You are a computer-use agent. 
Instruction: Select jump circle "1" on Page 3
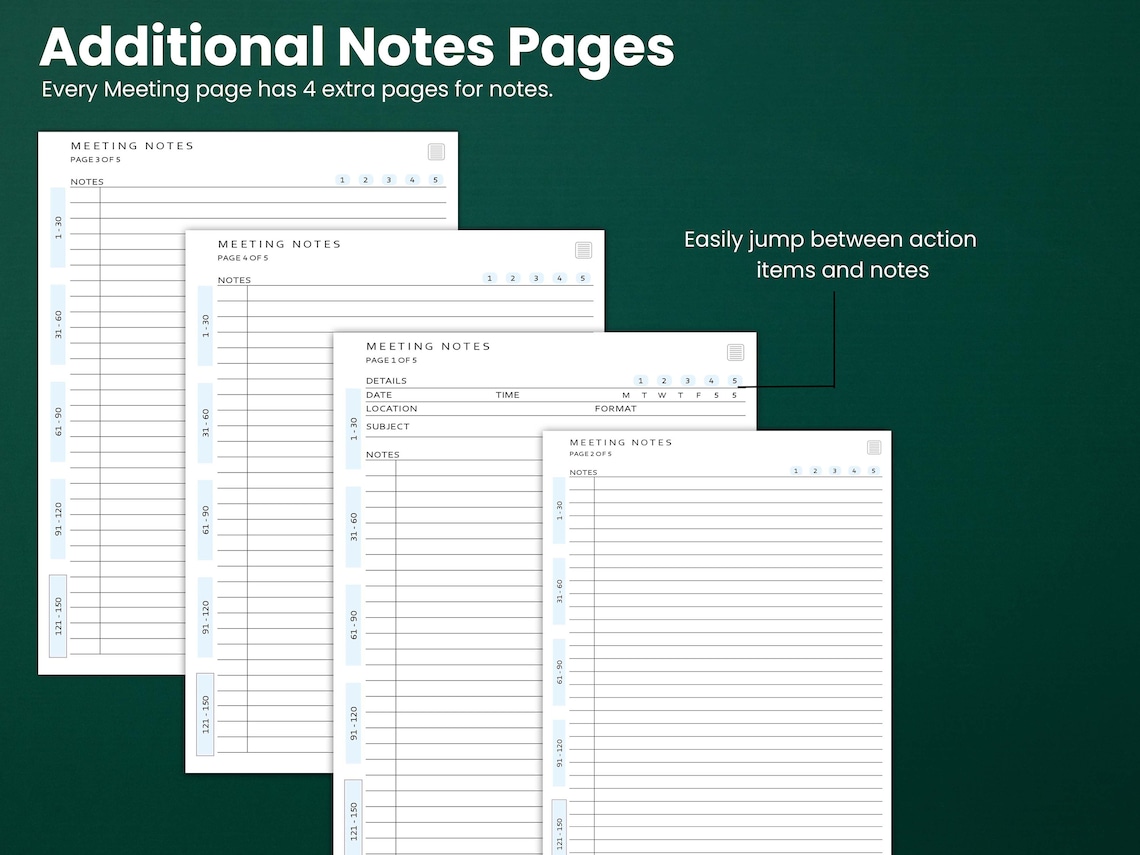click(x=342, y=180)
